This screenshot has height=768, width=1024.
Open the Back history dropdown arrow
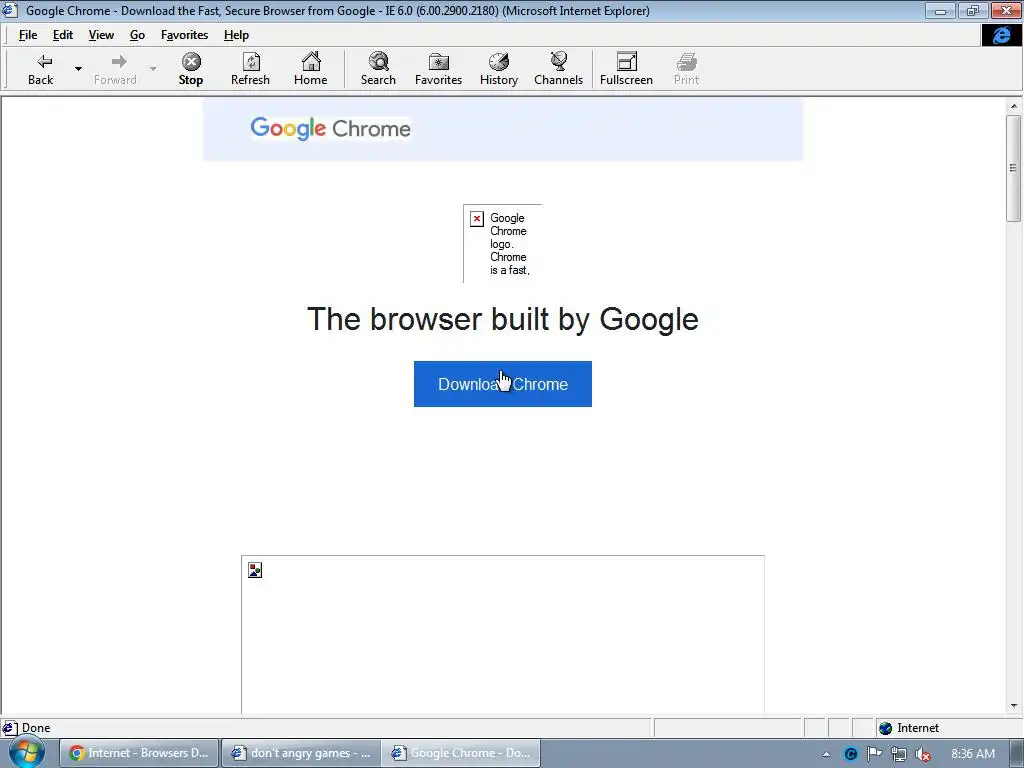click(x=78, y=69)
